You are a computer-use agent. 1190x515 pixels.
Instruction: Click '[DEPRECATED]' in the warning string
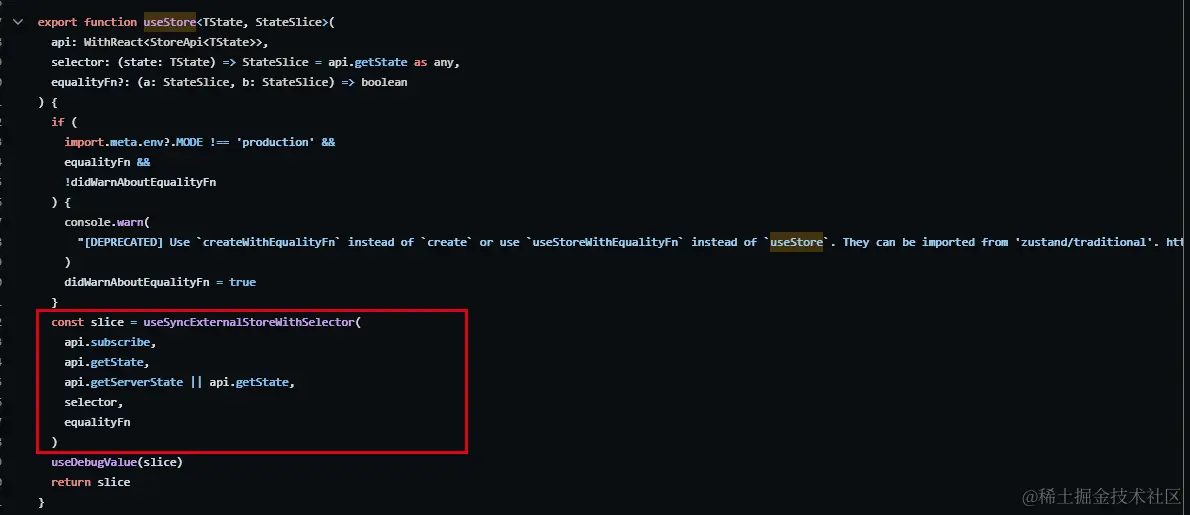coord(124,242)
